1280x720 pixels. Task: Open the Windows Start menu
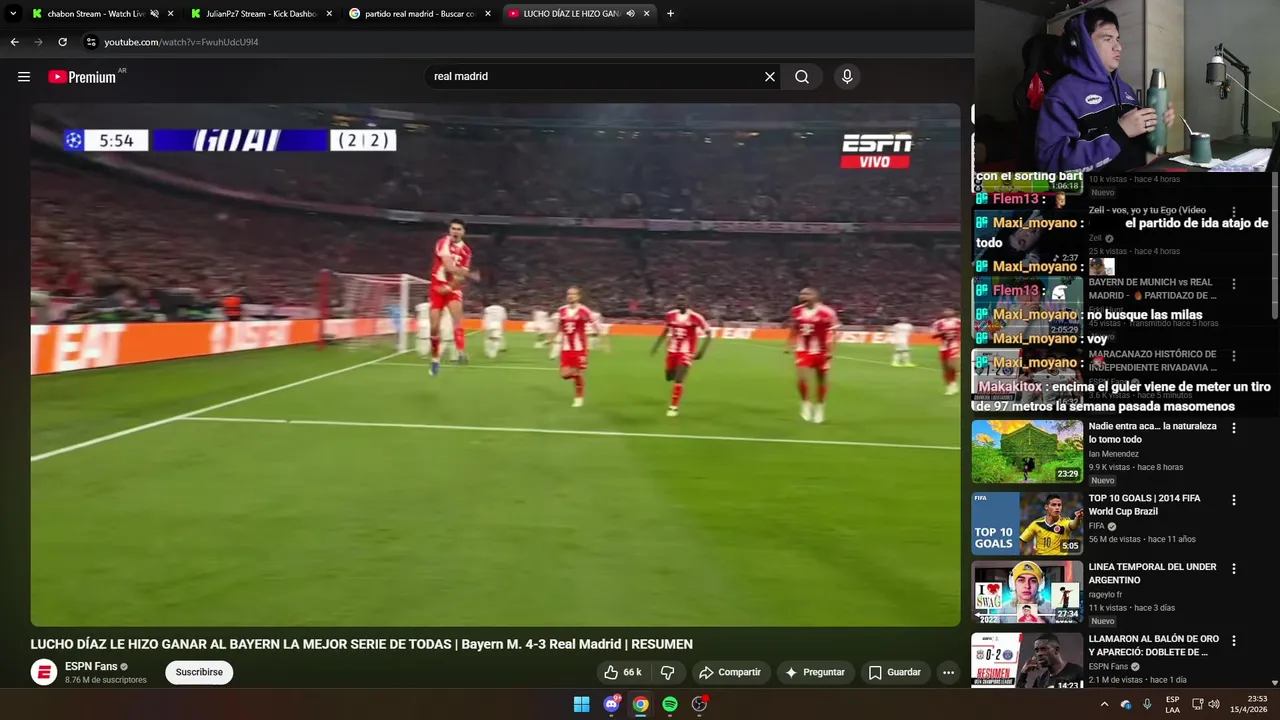click(581, 704)
